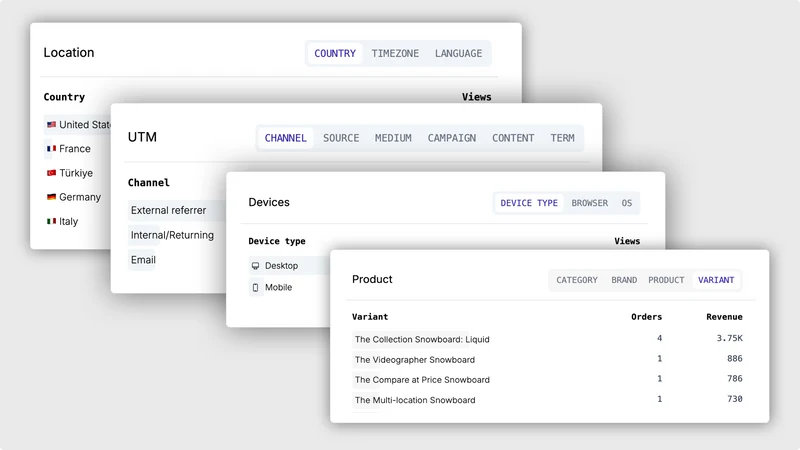Open the TERM tab in UTM
Screen dimensions: 800x450
(x=562, y=138)
